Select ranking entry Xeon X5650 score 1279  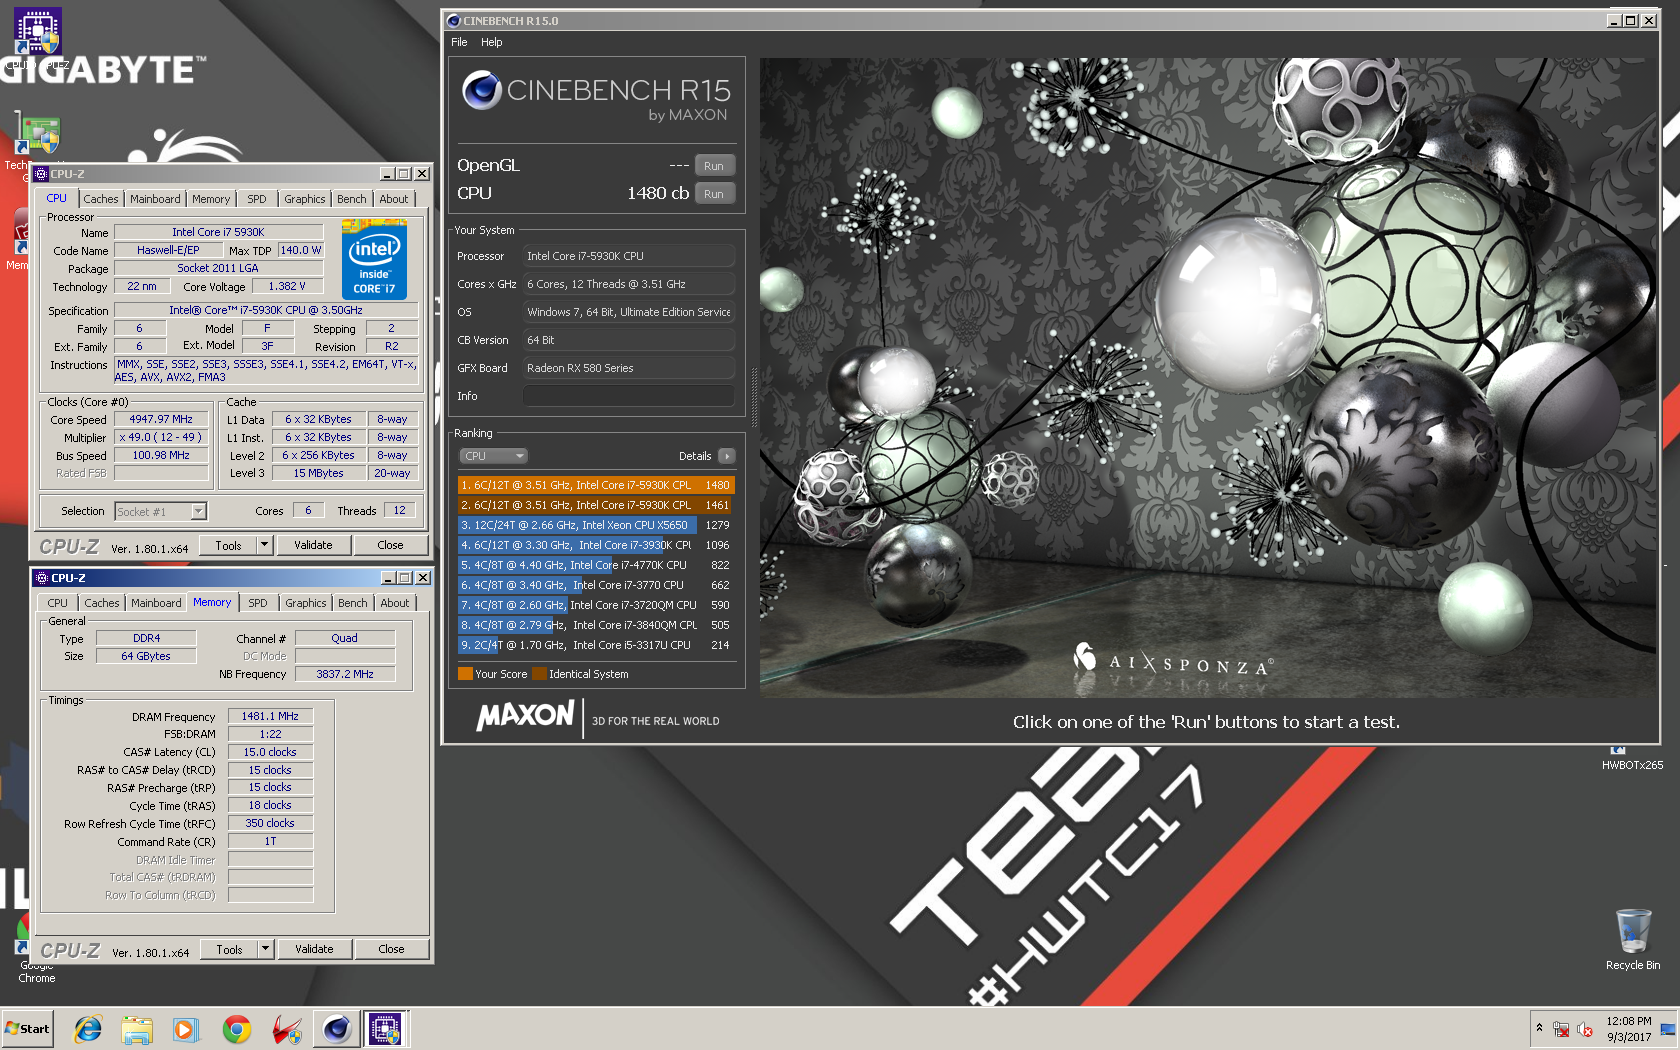point(596,525)
